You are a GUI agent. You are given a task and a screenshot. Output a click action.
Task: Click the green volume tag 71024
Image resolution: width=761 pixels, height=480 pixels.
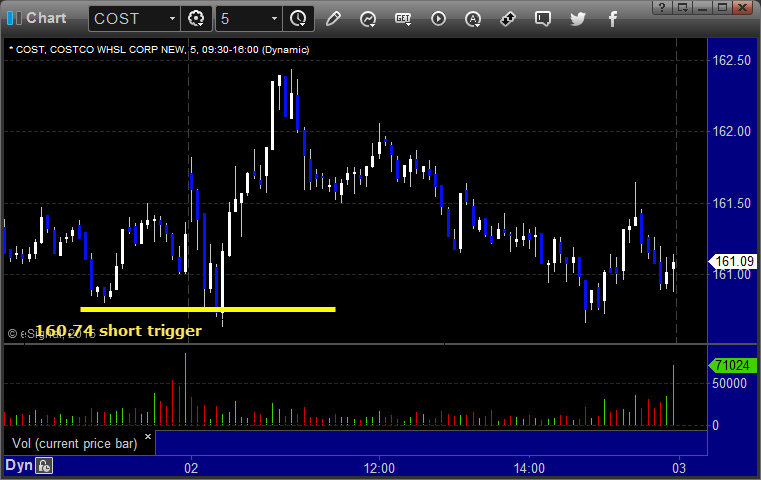point(733,365)
